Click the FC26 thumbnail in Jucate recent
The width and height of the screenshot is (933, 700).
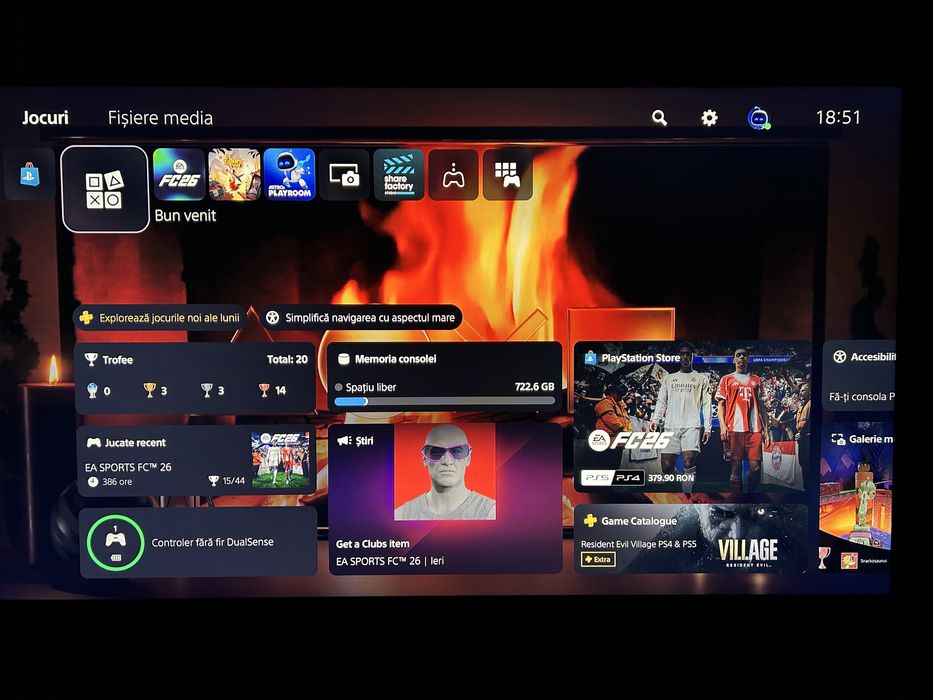pos(280,460)
